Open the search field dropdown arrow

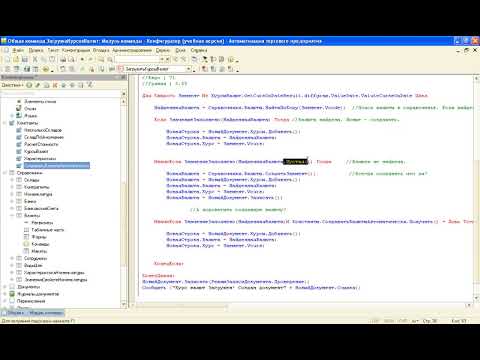click(162, 59)
